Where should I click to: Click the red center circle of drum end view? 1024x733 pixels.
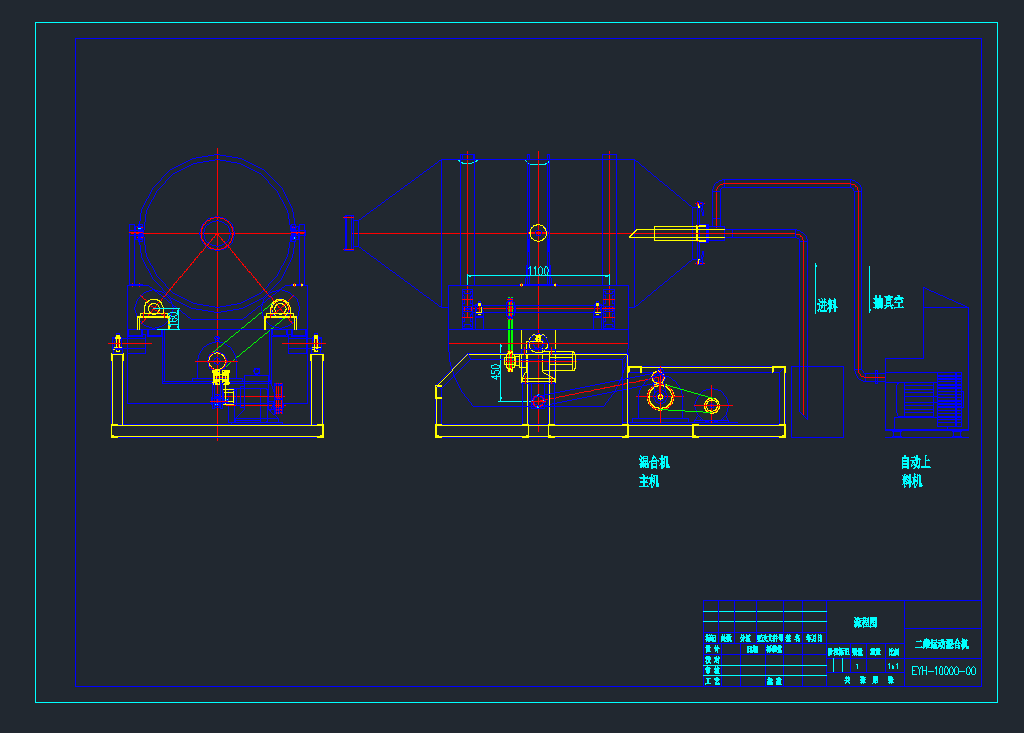[217, 233]
